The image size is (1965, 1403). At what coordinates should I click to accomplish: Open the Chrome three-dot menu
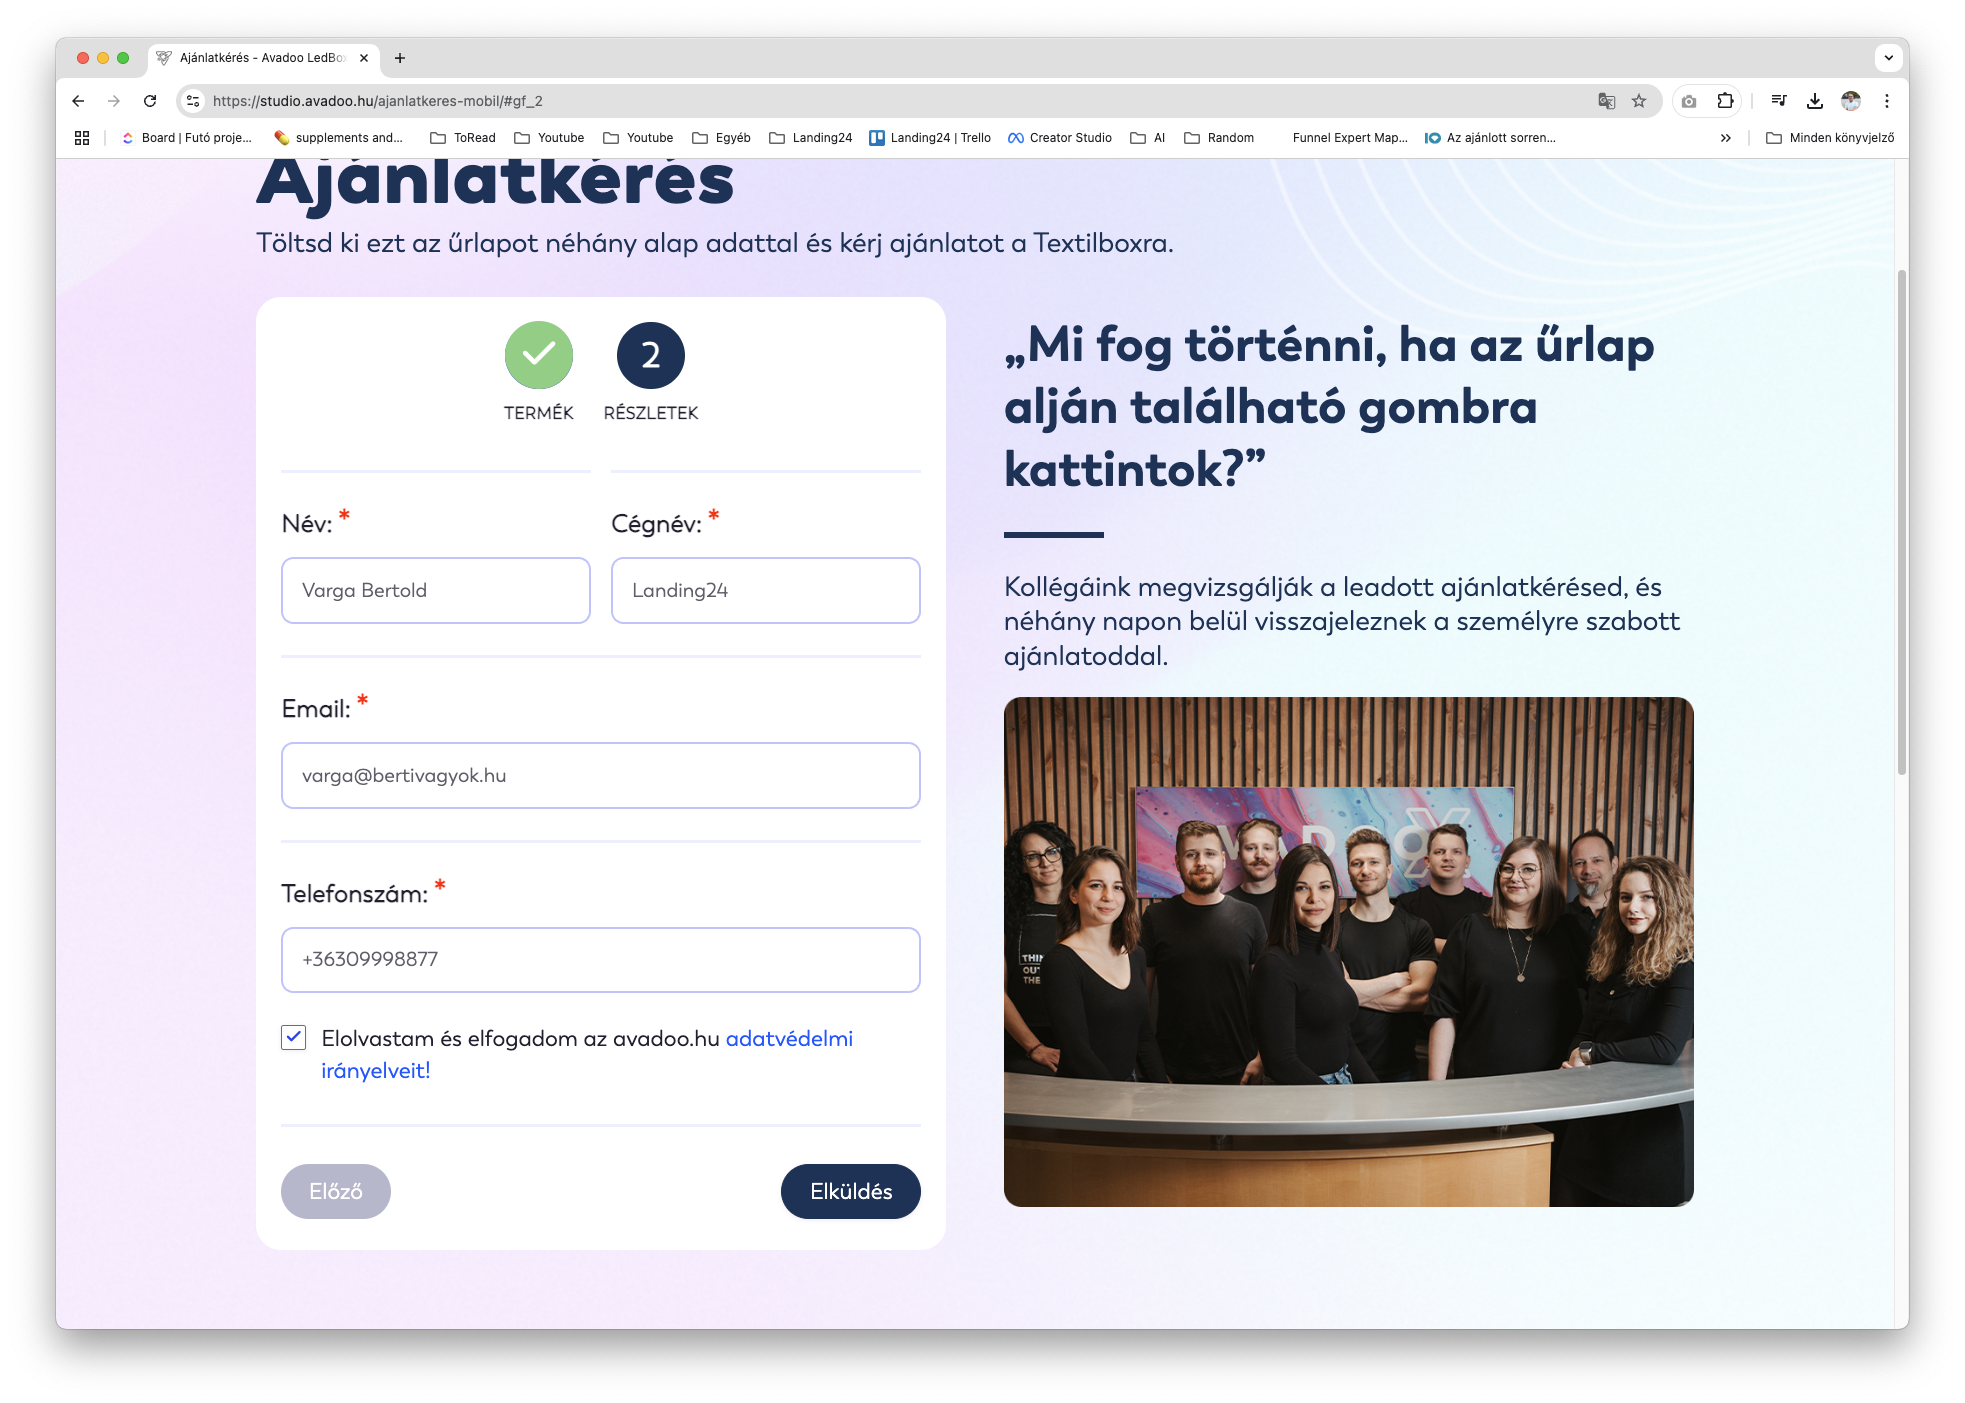pos(1887,101)
